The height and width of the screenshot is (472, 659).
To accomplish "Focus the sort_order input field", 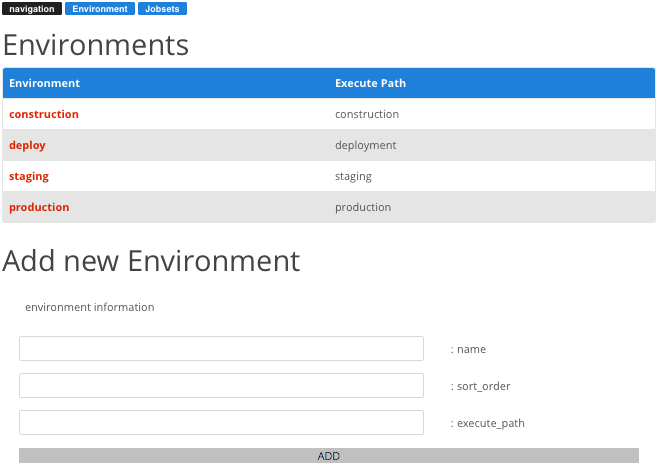I will tap(221, 385).
